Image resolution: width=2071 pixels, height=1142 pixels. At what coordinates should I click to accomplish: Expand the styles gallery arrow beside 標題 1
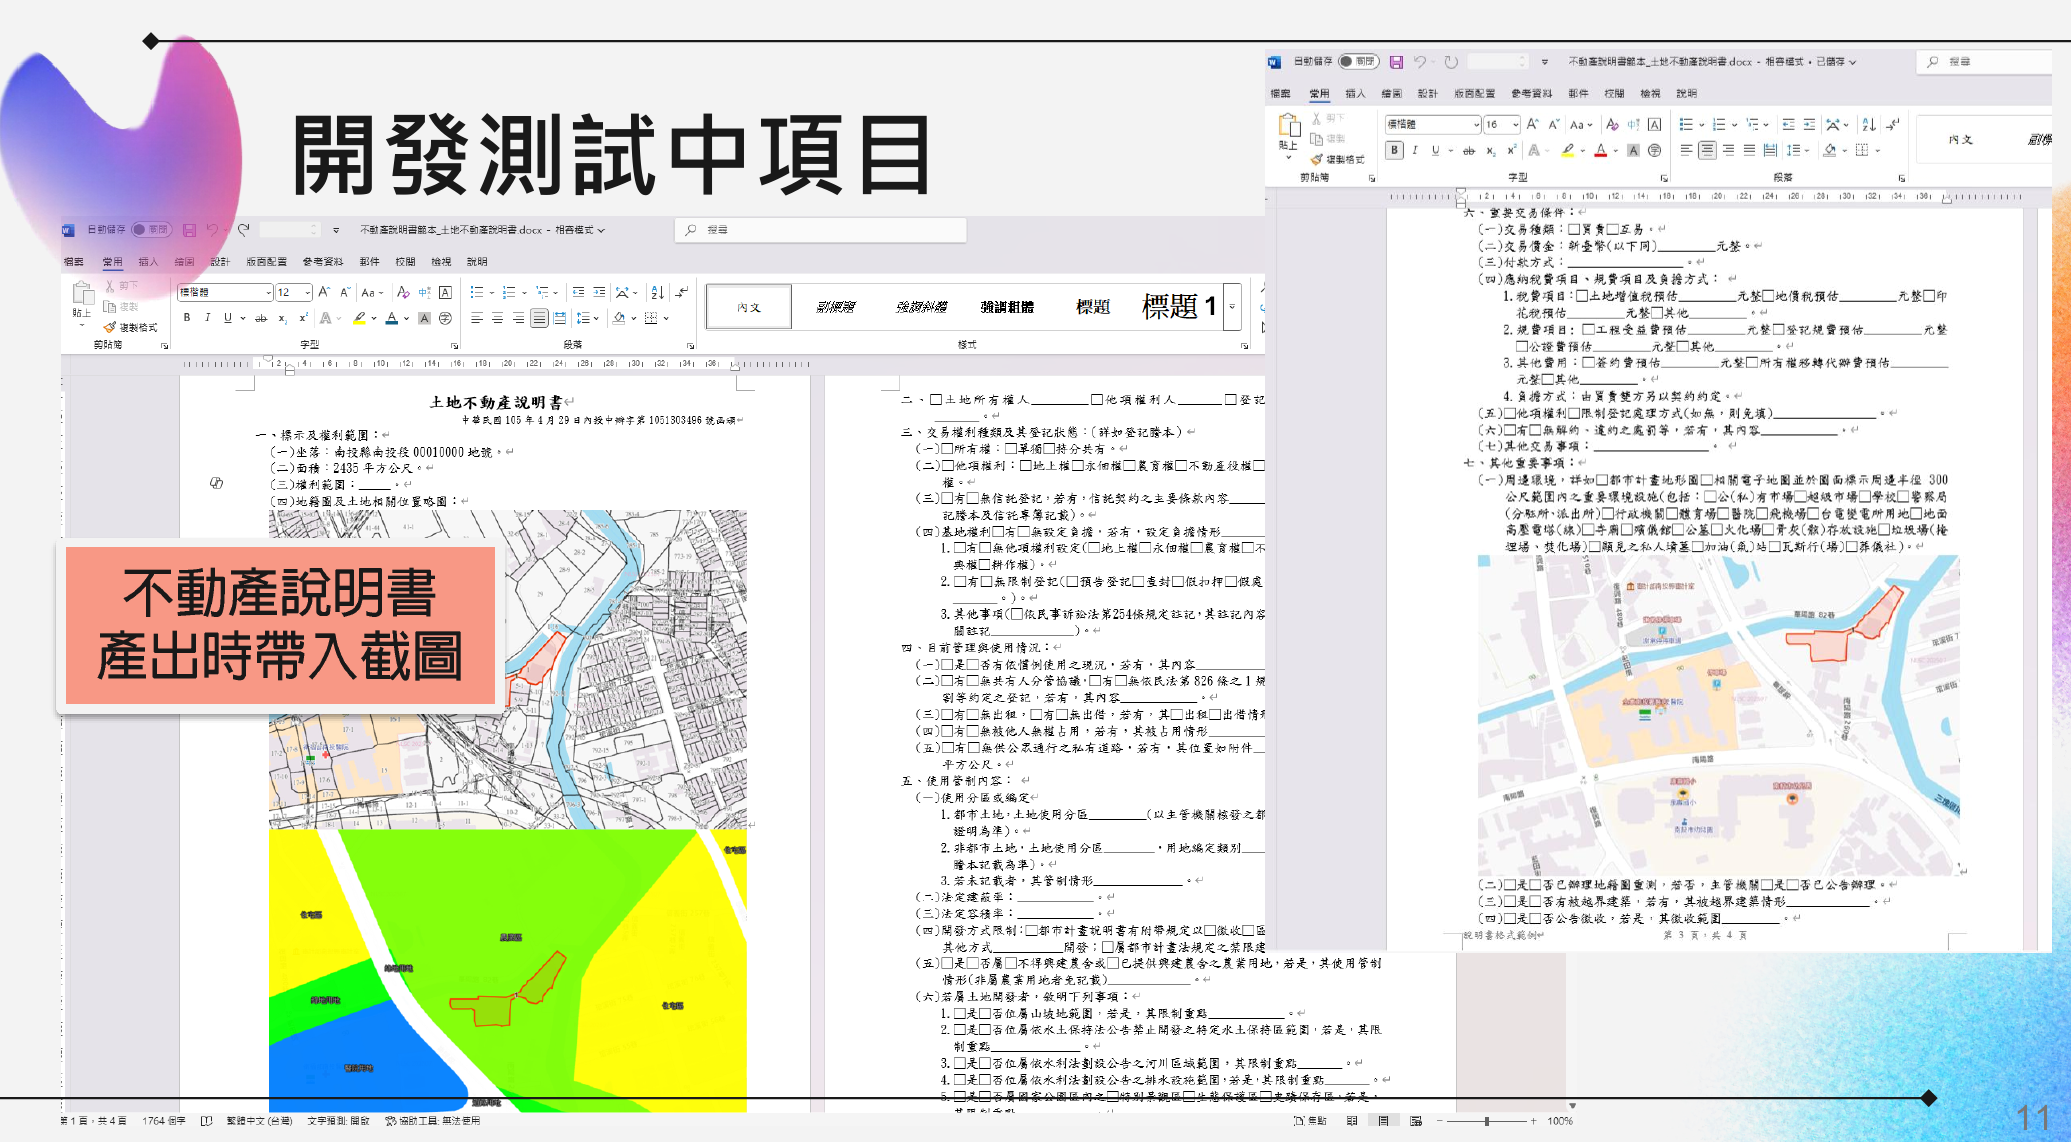[1233, 307]
